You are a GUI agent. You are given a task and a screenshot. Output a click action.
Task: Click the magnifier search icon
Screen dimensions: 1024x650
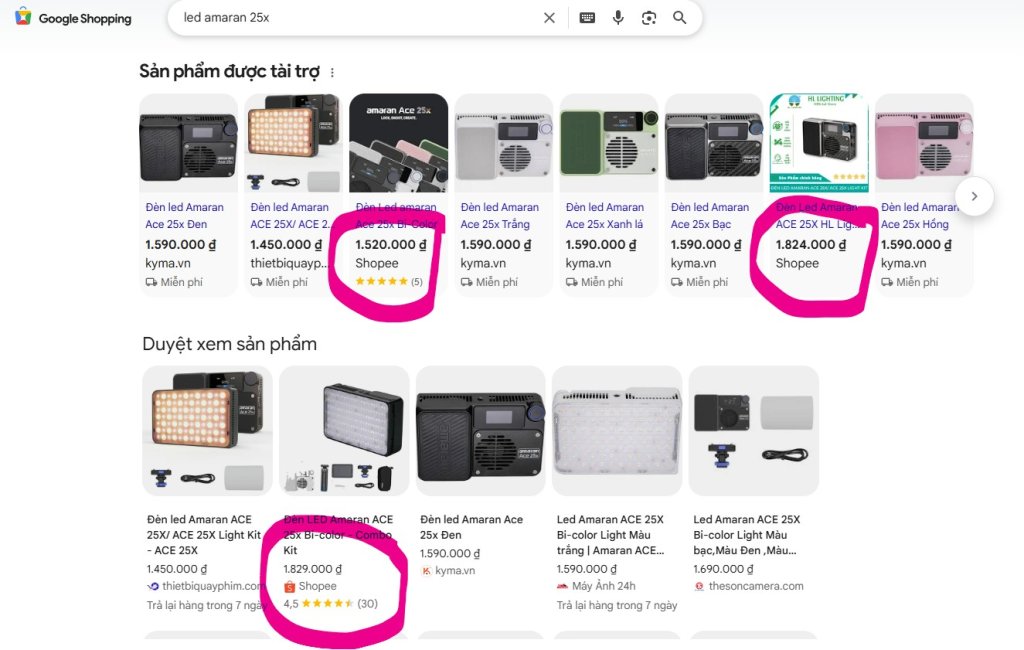point(679,18)
